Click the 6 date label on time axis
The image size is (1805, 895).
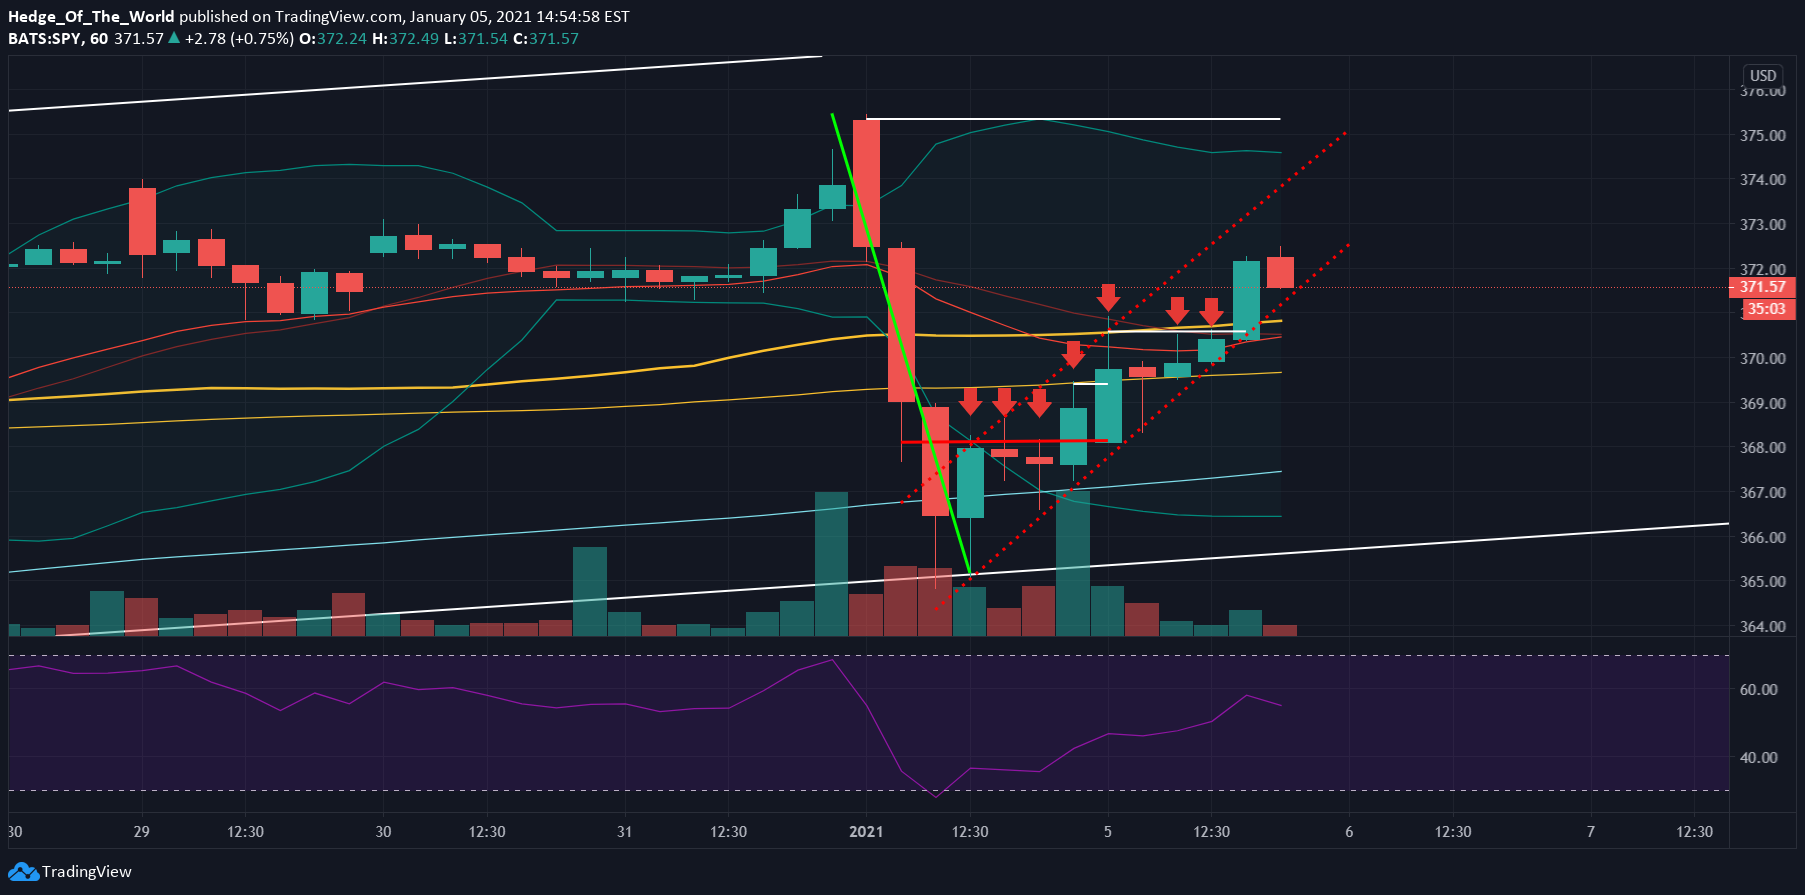click(x=1349, y=832)
